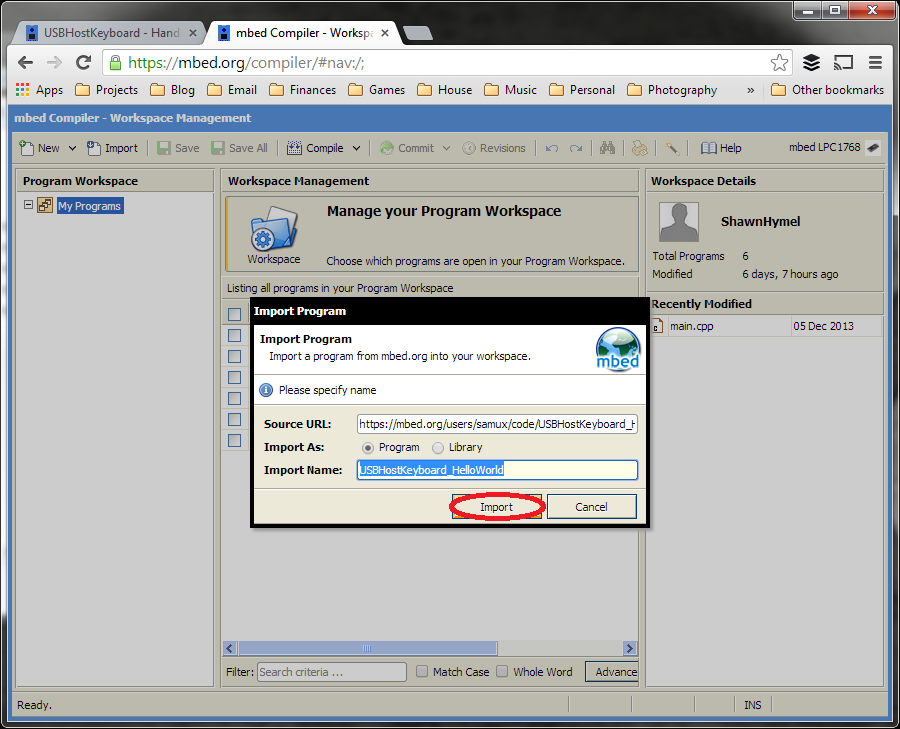The width and height of the screenshot is (900, 729).
Task: Select the Library radio button
Action: [x=438, y=448]
